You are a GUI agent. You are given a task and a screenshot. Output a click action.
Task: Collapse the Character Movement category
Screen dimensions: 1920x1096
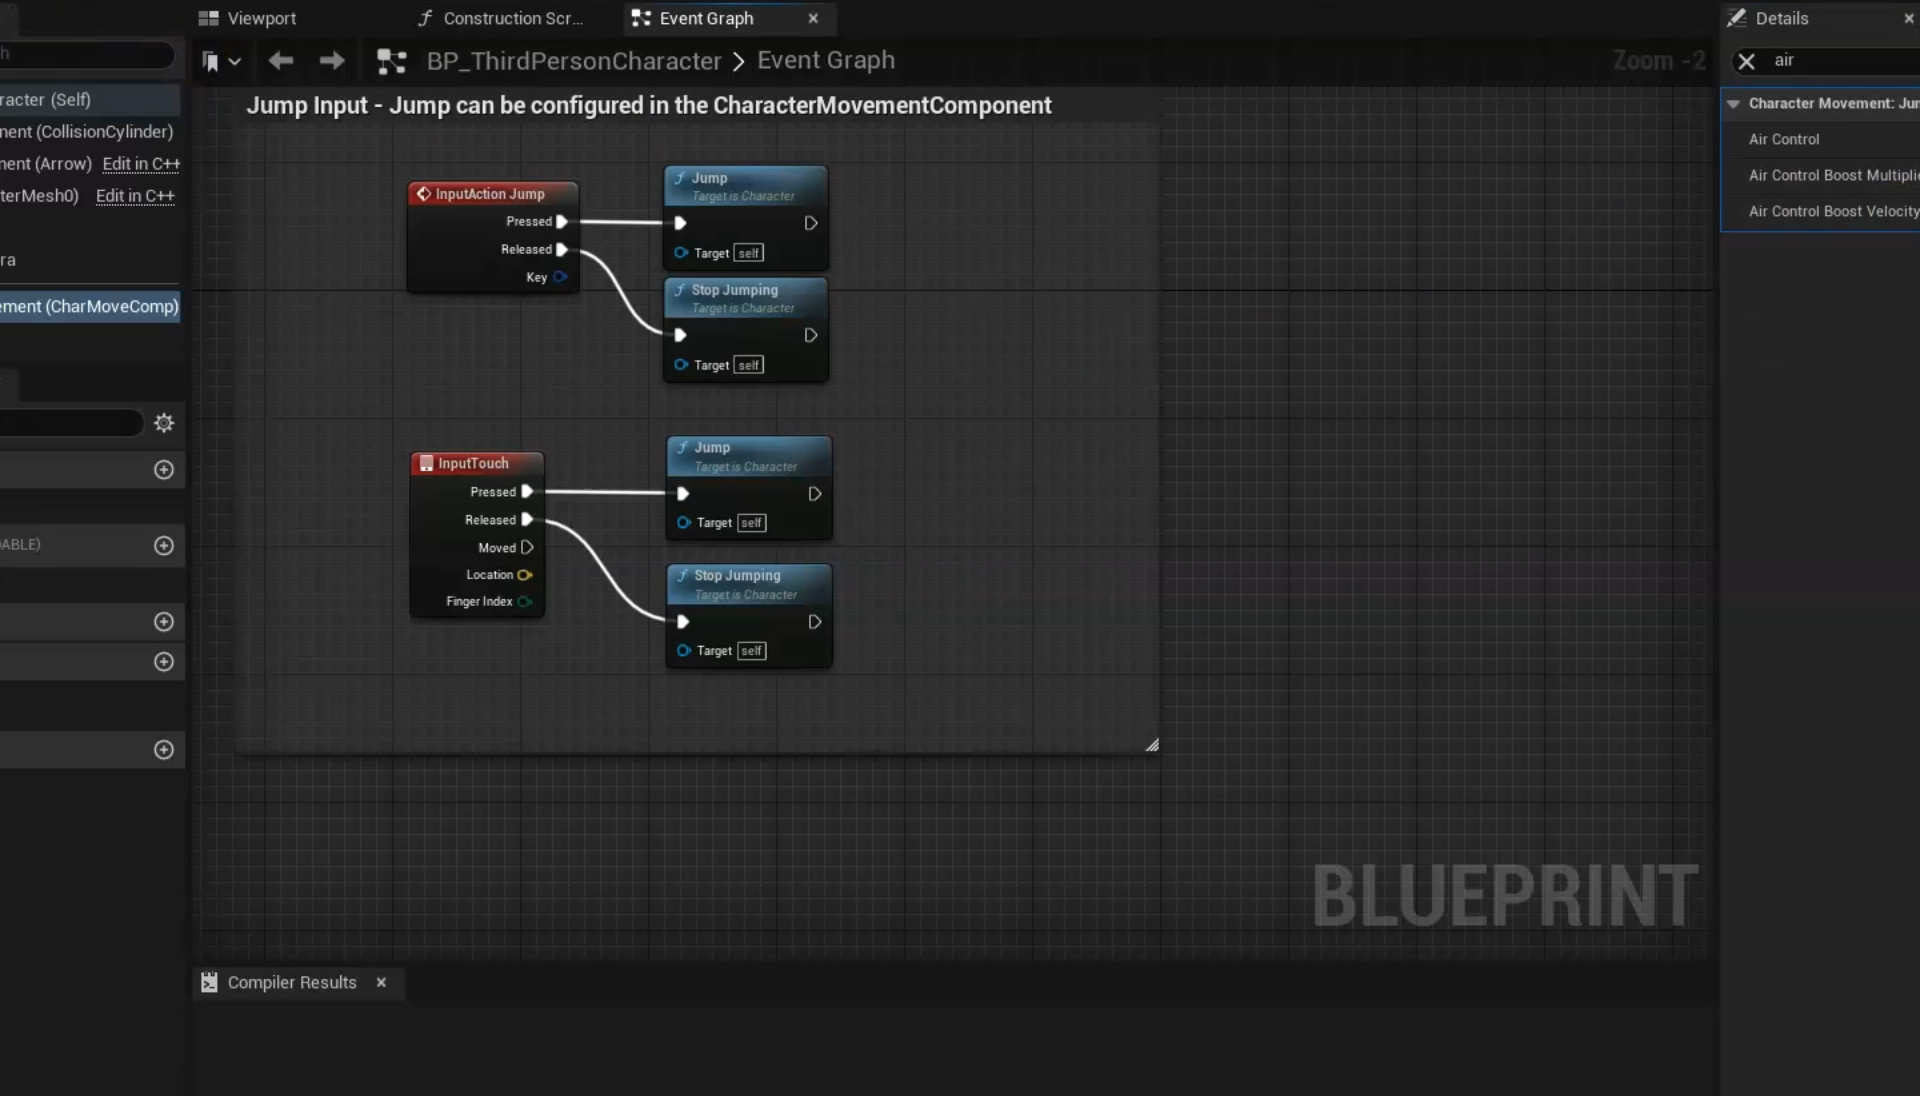click(1733, 104)
